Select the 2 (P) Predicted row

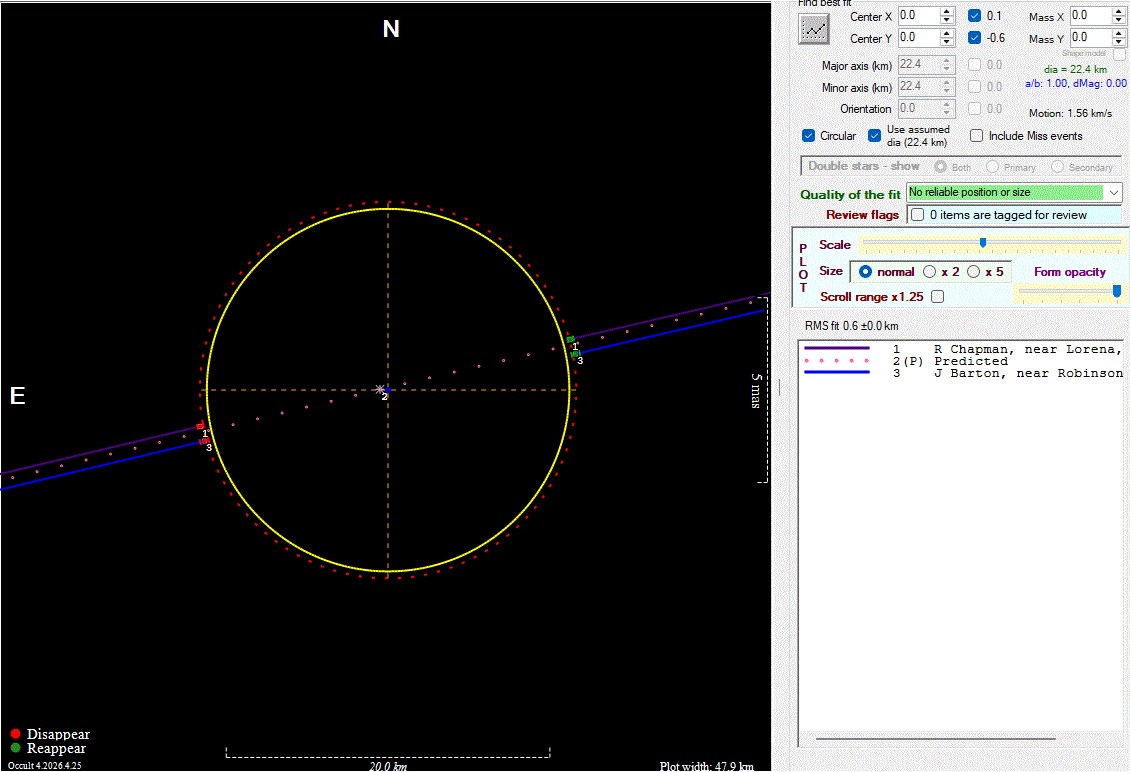[x=962, y=361]
